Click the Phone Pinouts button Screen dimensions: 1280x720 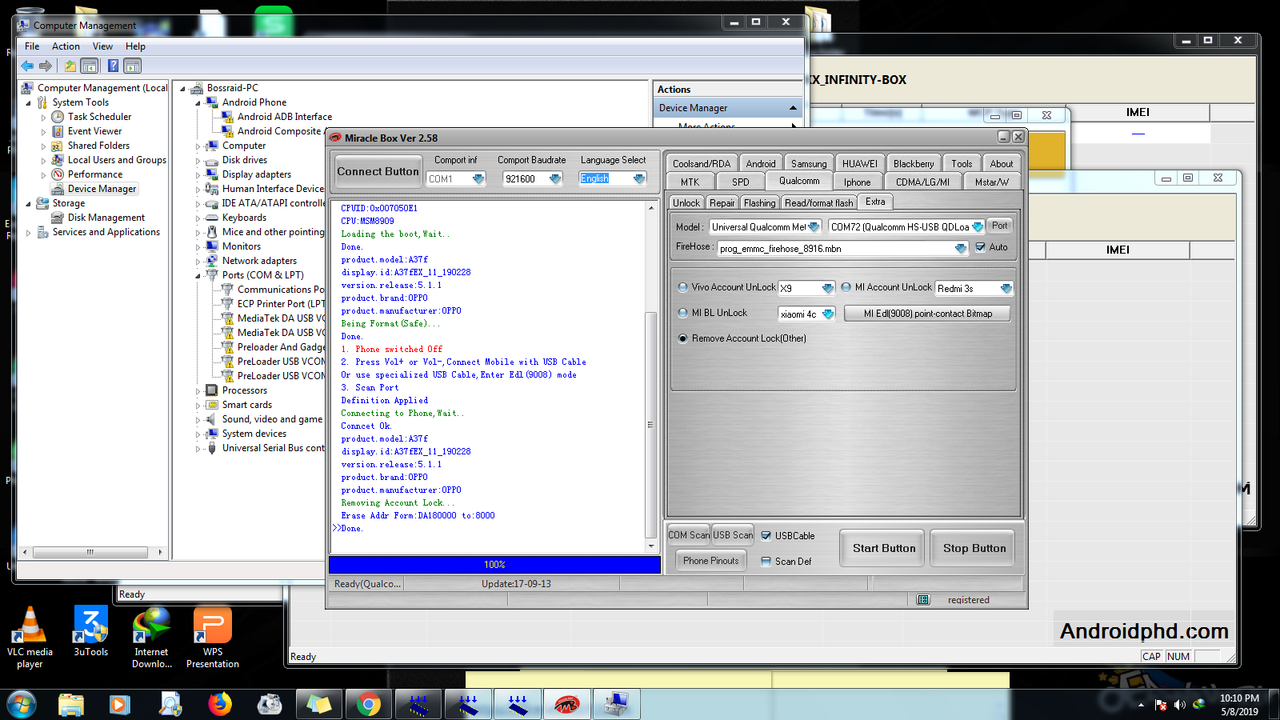[x=711, y=561]
